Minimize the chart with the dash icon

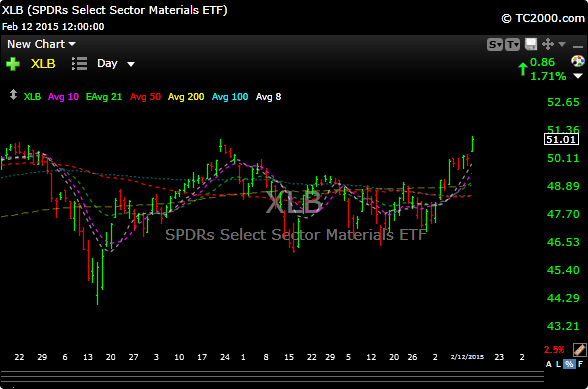[x=578, y=47]
